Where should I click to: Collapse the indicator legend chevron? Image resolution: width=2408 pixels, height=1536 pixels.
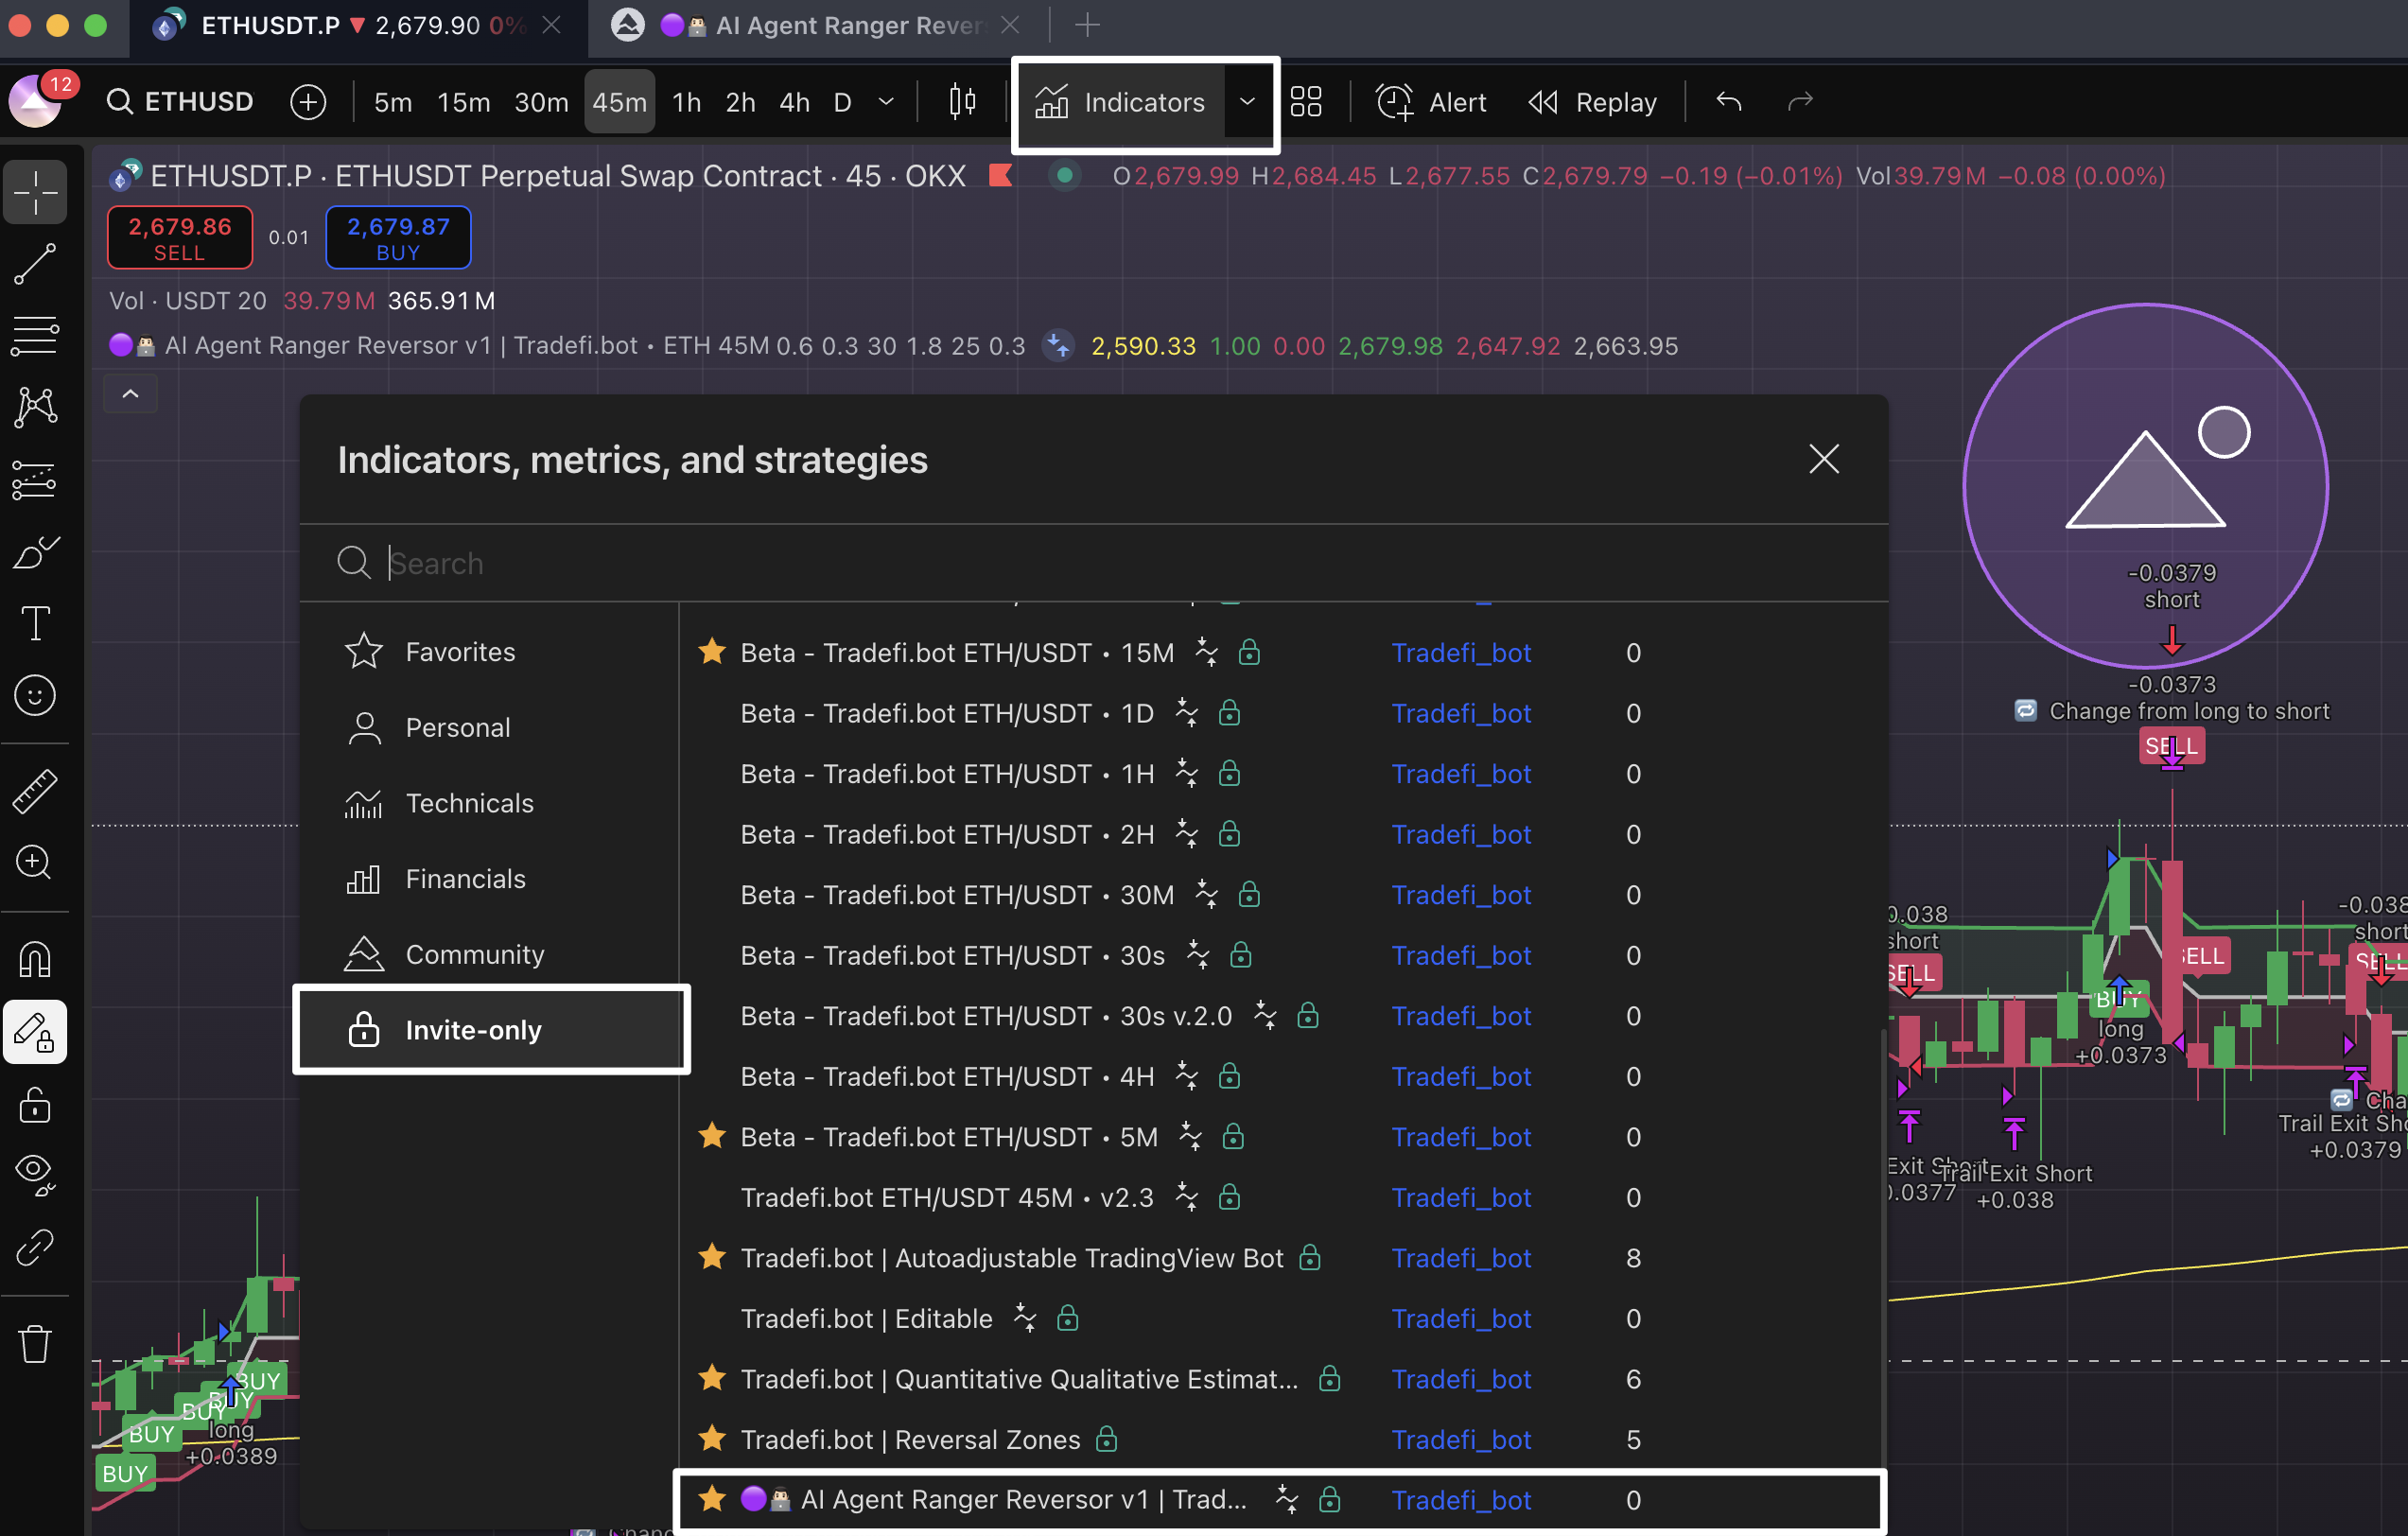tap(130, 394)
